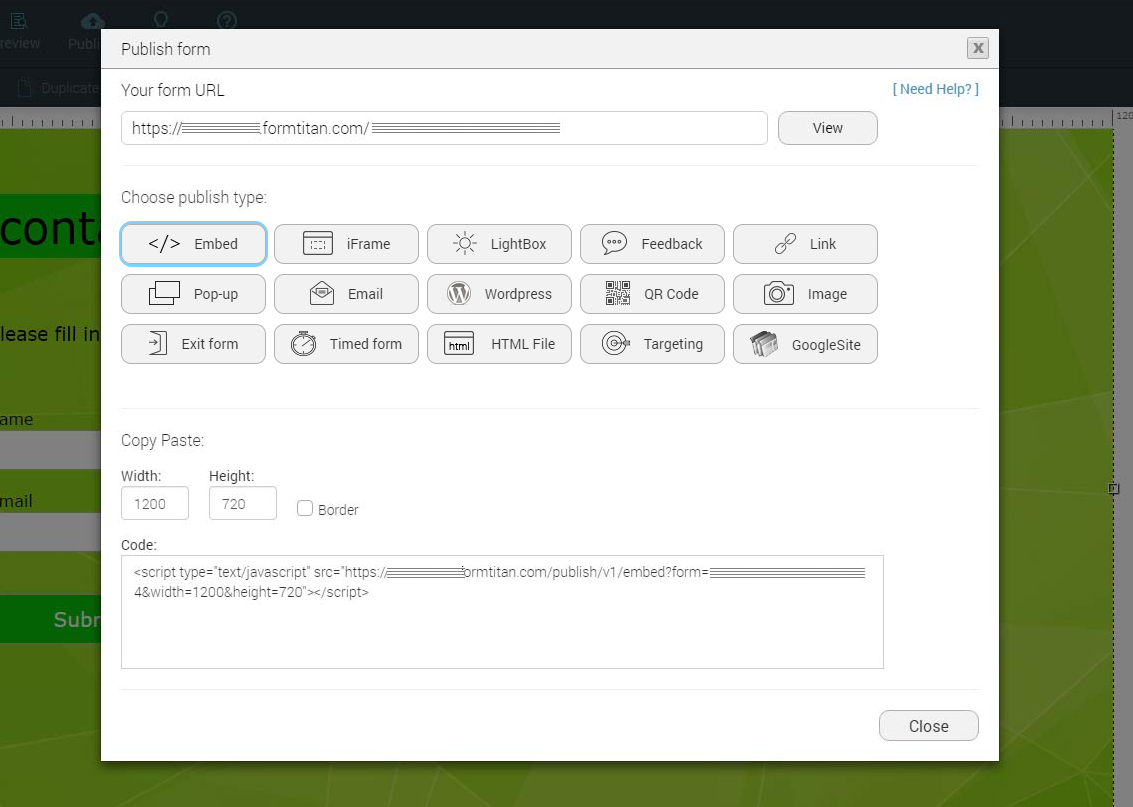Select the Wordpress publish type

tap(499, 294)
